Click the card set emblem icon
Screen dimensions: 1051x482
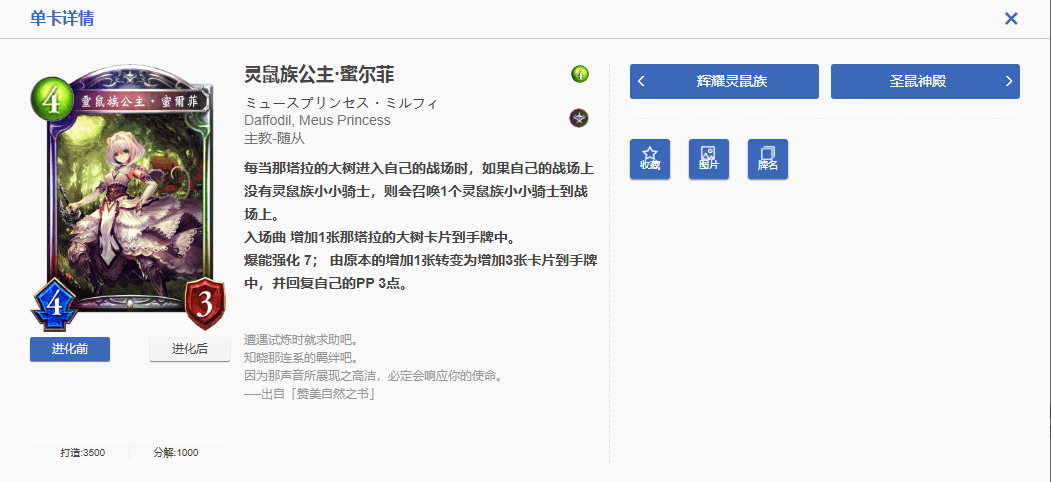(579, 119)
